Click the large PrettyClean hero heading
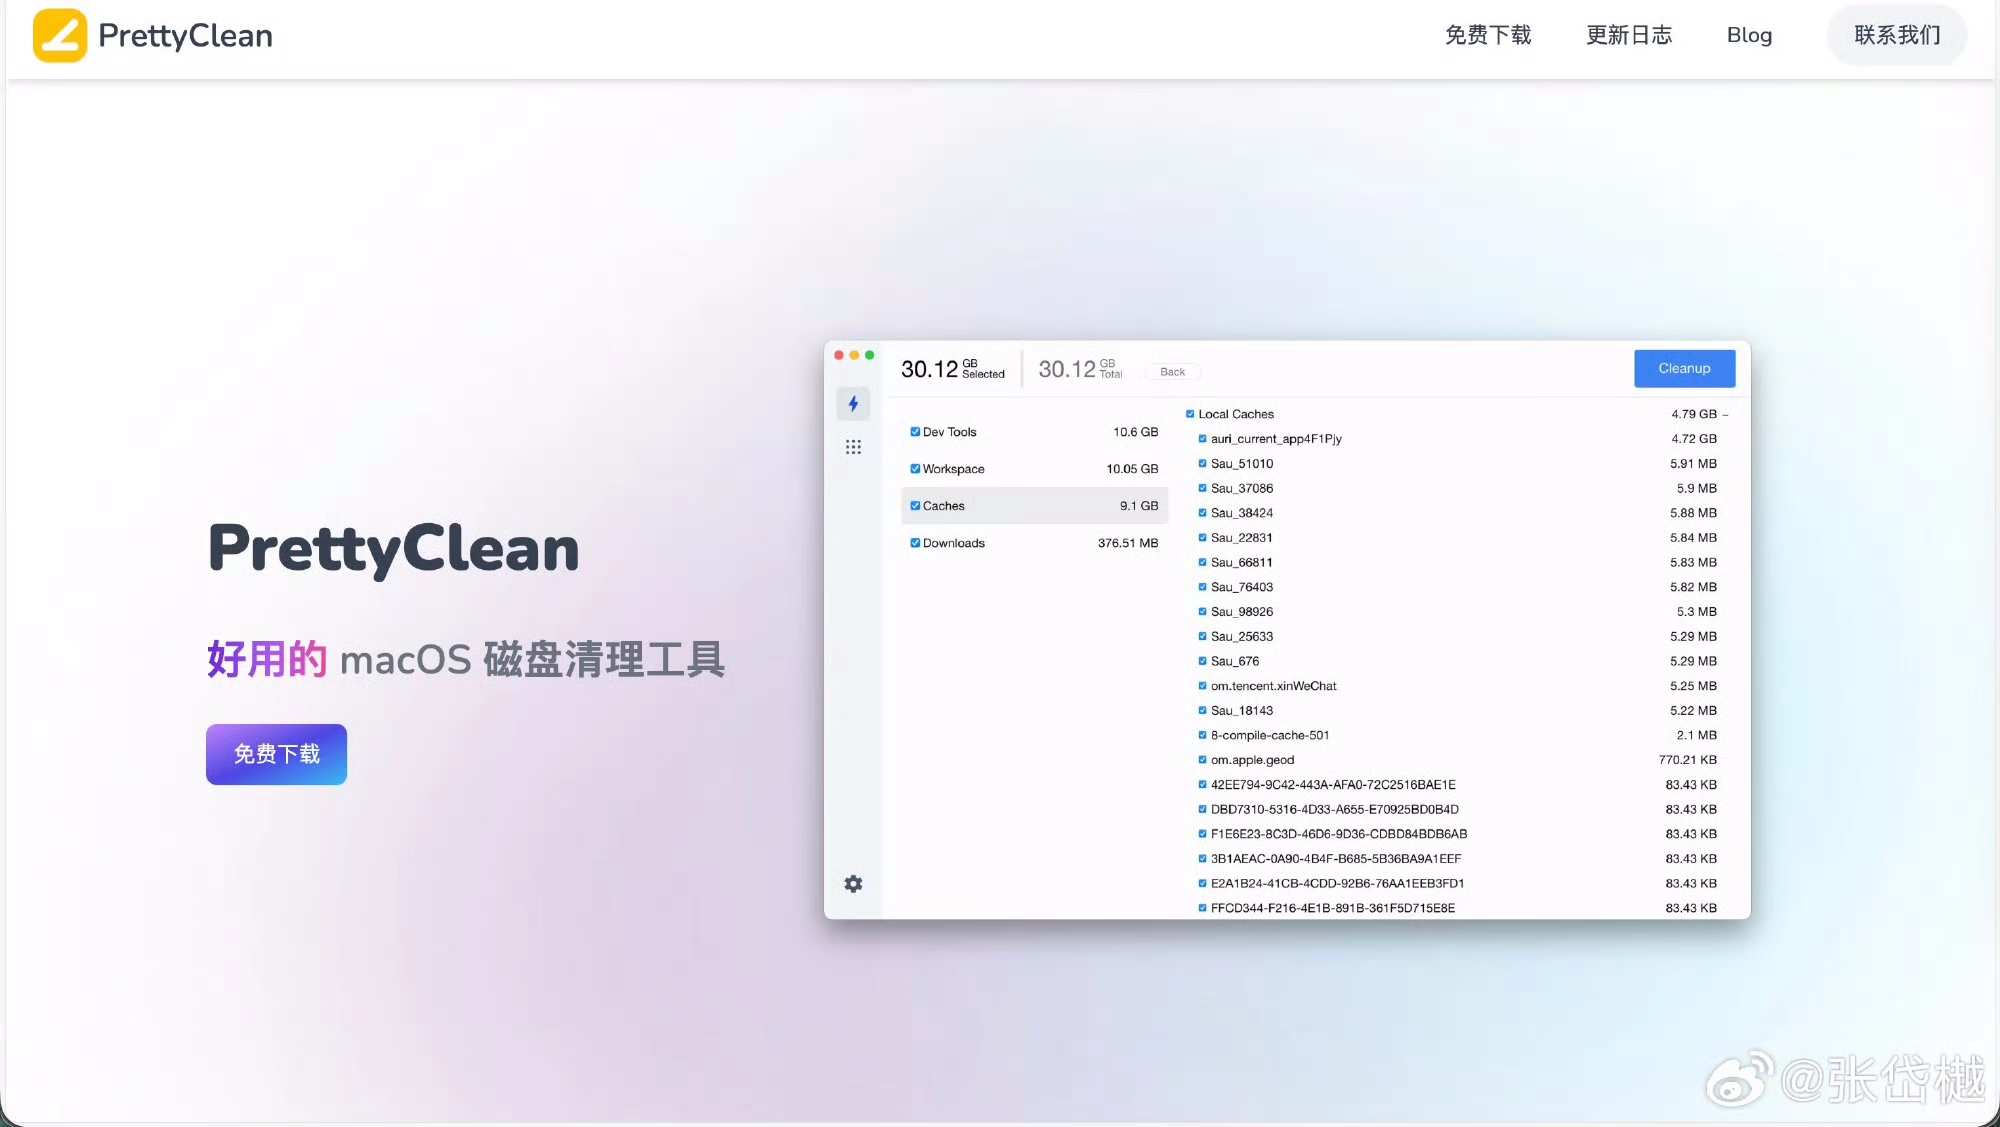This screenshot has height=1127, width=2000. coord(393,549)
